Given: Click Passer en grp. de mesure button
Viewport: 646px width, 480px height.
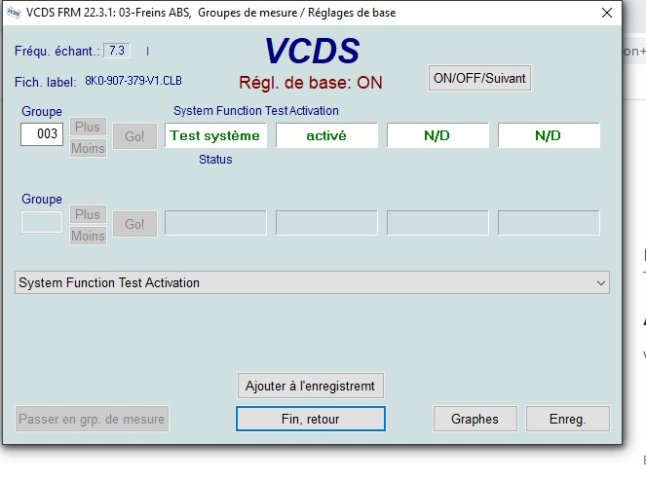Looking at the screenshot, I should tap(92, 419).
